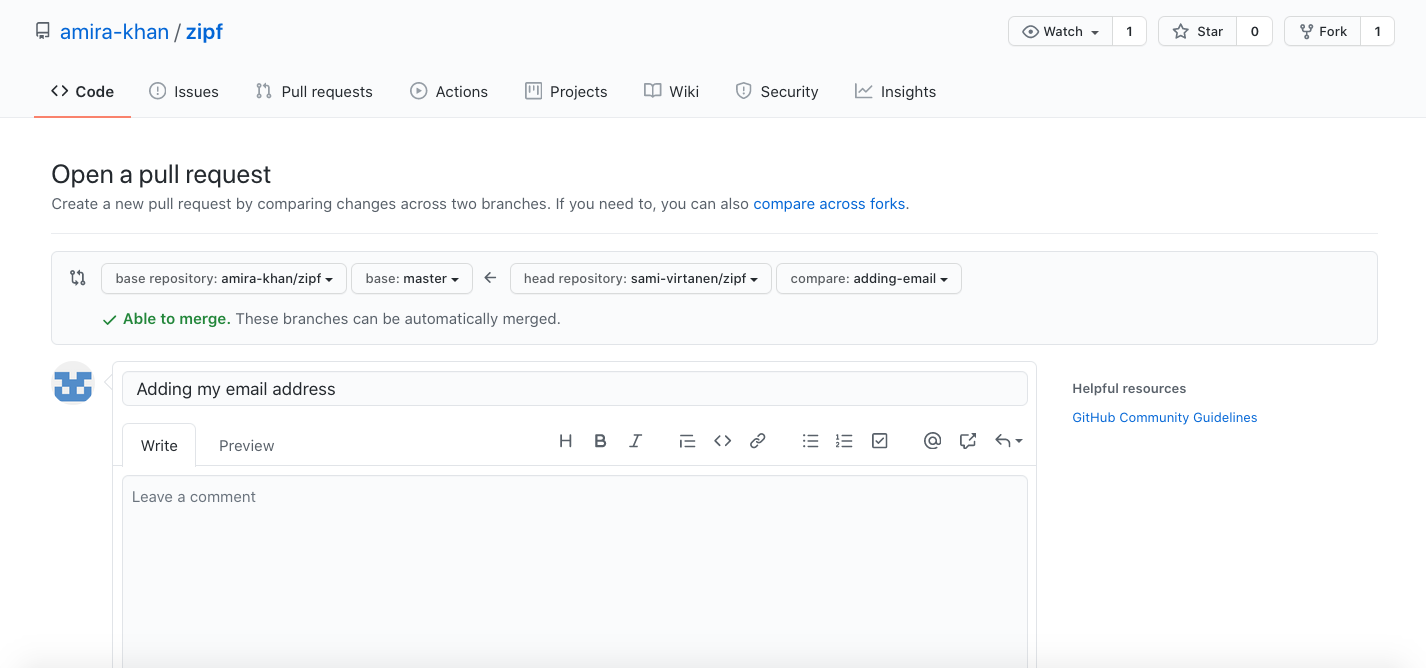Expand base repository amira-khan/zipf dropdown
Image resolution: width=1426 pixels, height=668 pixels.
(x=224, y=278)
